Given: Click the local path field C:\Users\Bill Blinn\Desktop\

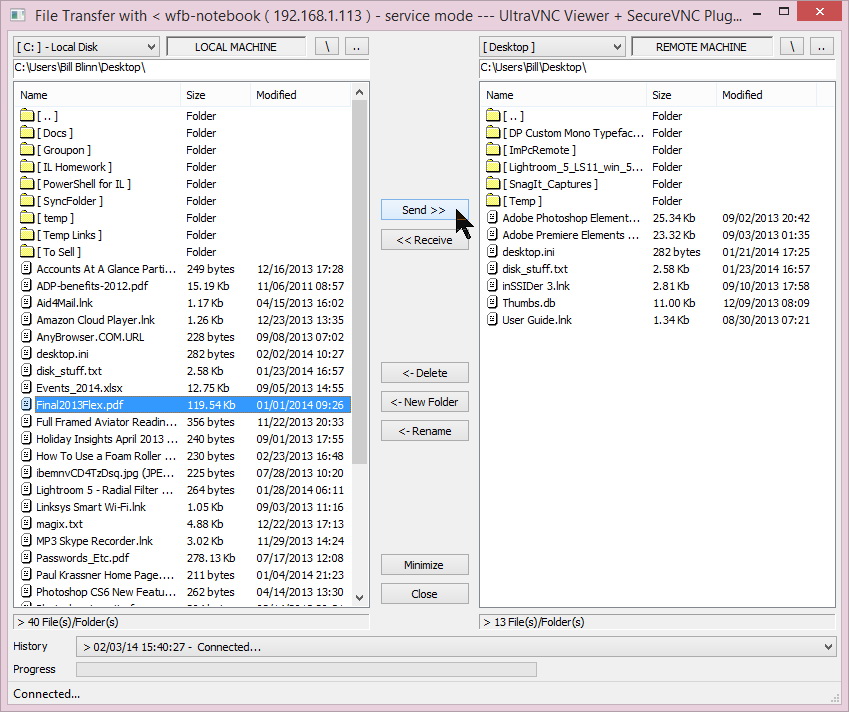Looking at the screenshot, I should [191, 68].
